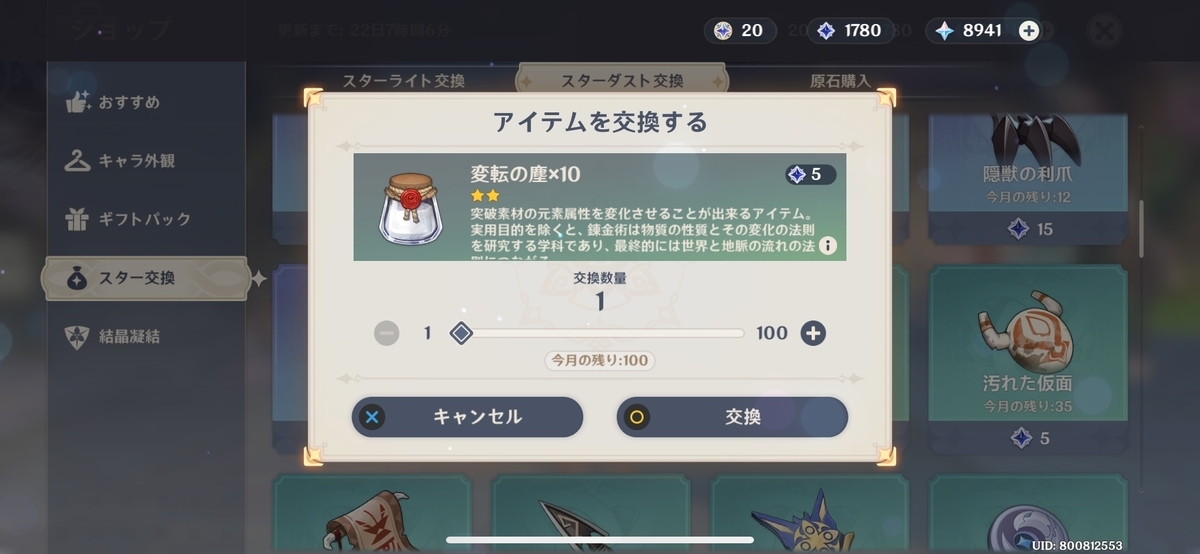1200x554 pixels.
Task: Click the キャンセル button
Action: [x=467, y=417]
